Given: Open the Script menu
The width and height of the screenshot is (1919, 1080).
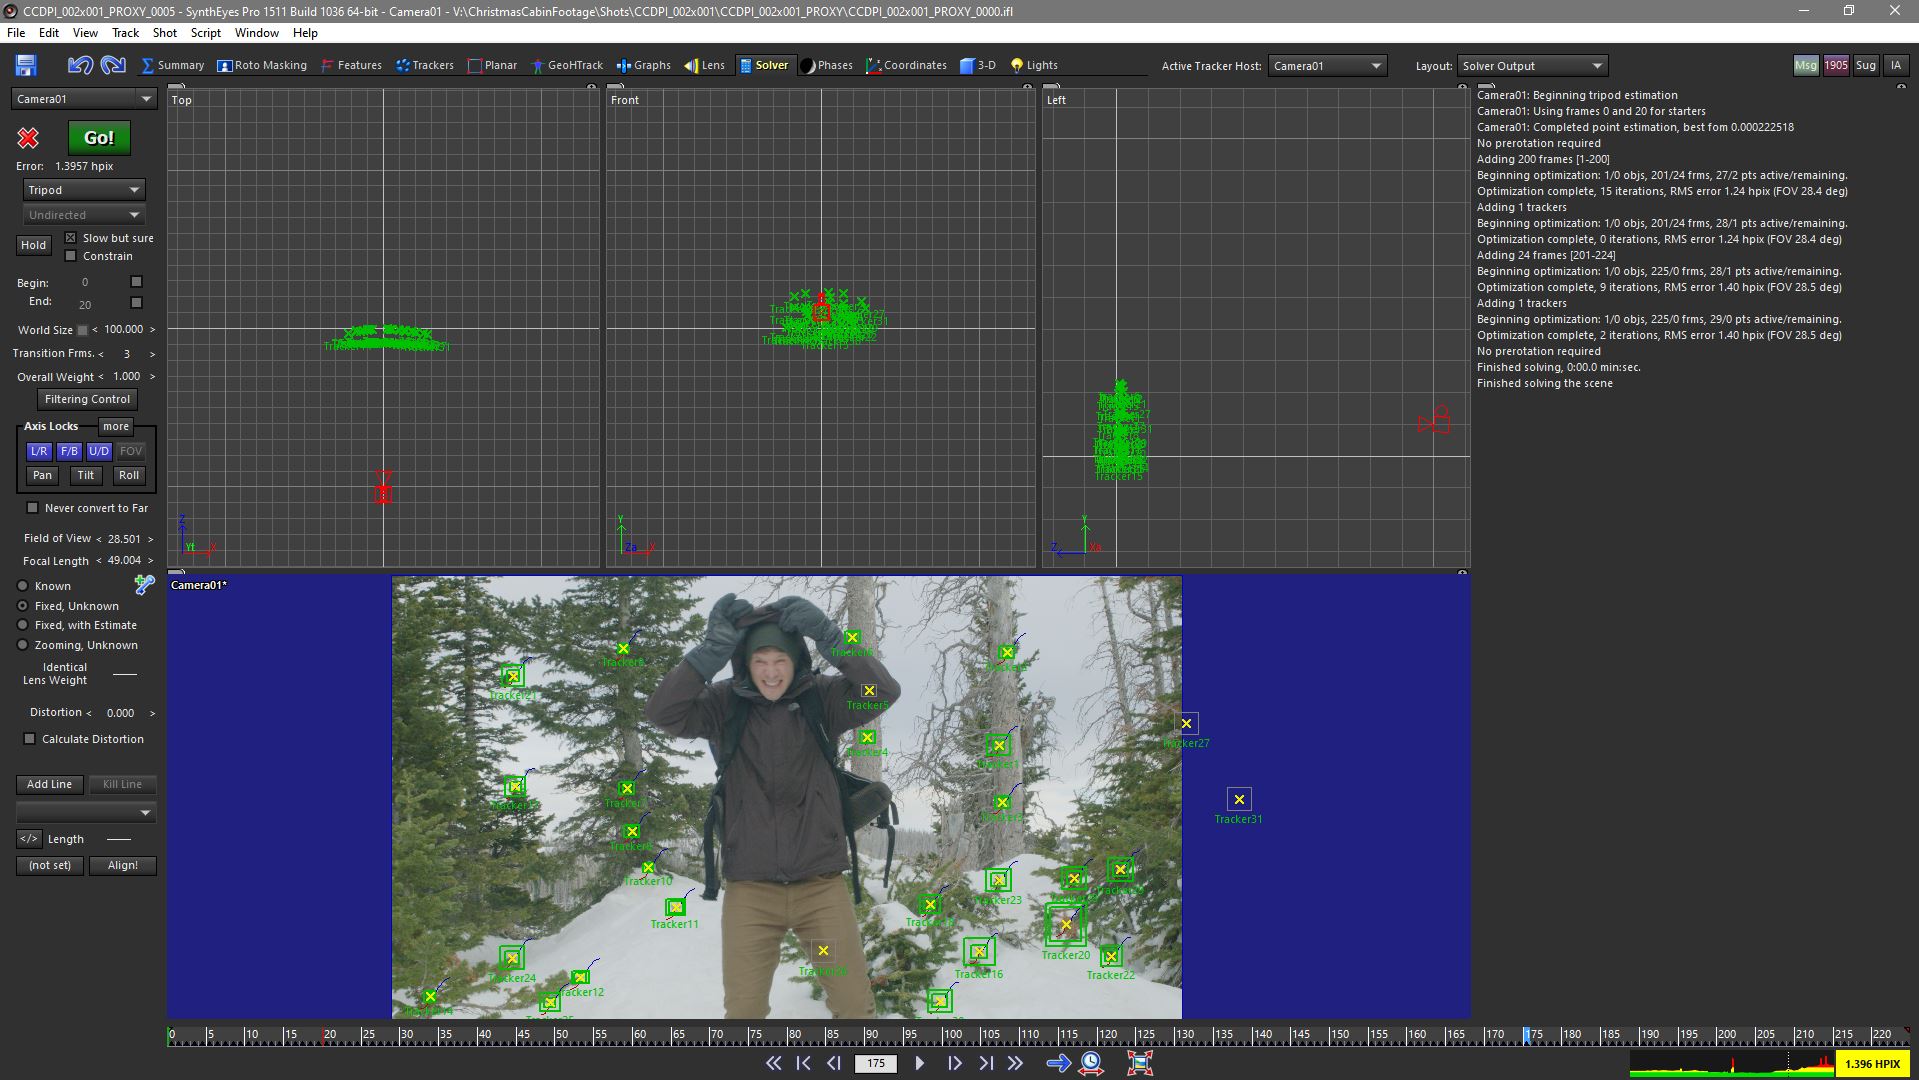Looking at the screenshot, I should [205, 33].
